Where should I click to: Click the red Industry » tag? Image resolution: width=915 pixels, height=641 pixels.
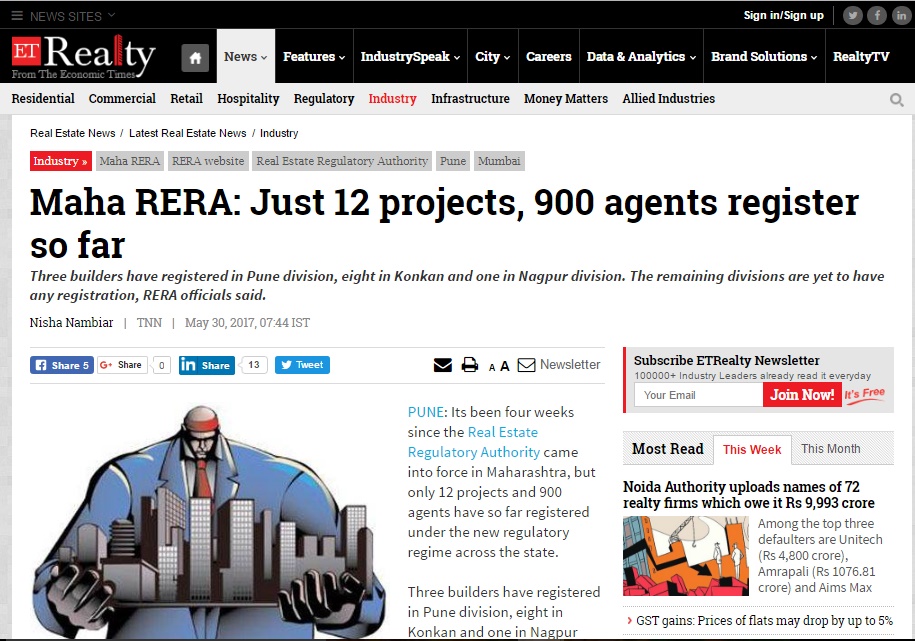pyautogui.click(x=61, y=161)
